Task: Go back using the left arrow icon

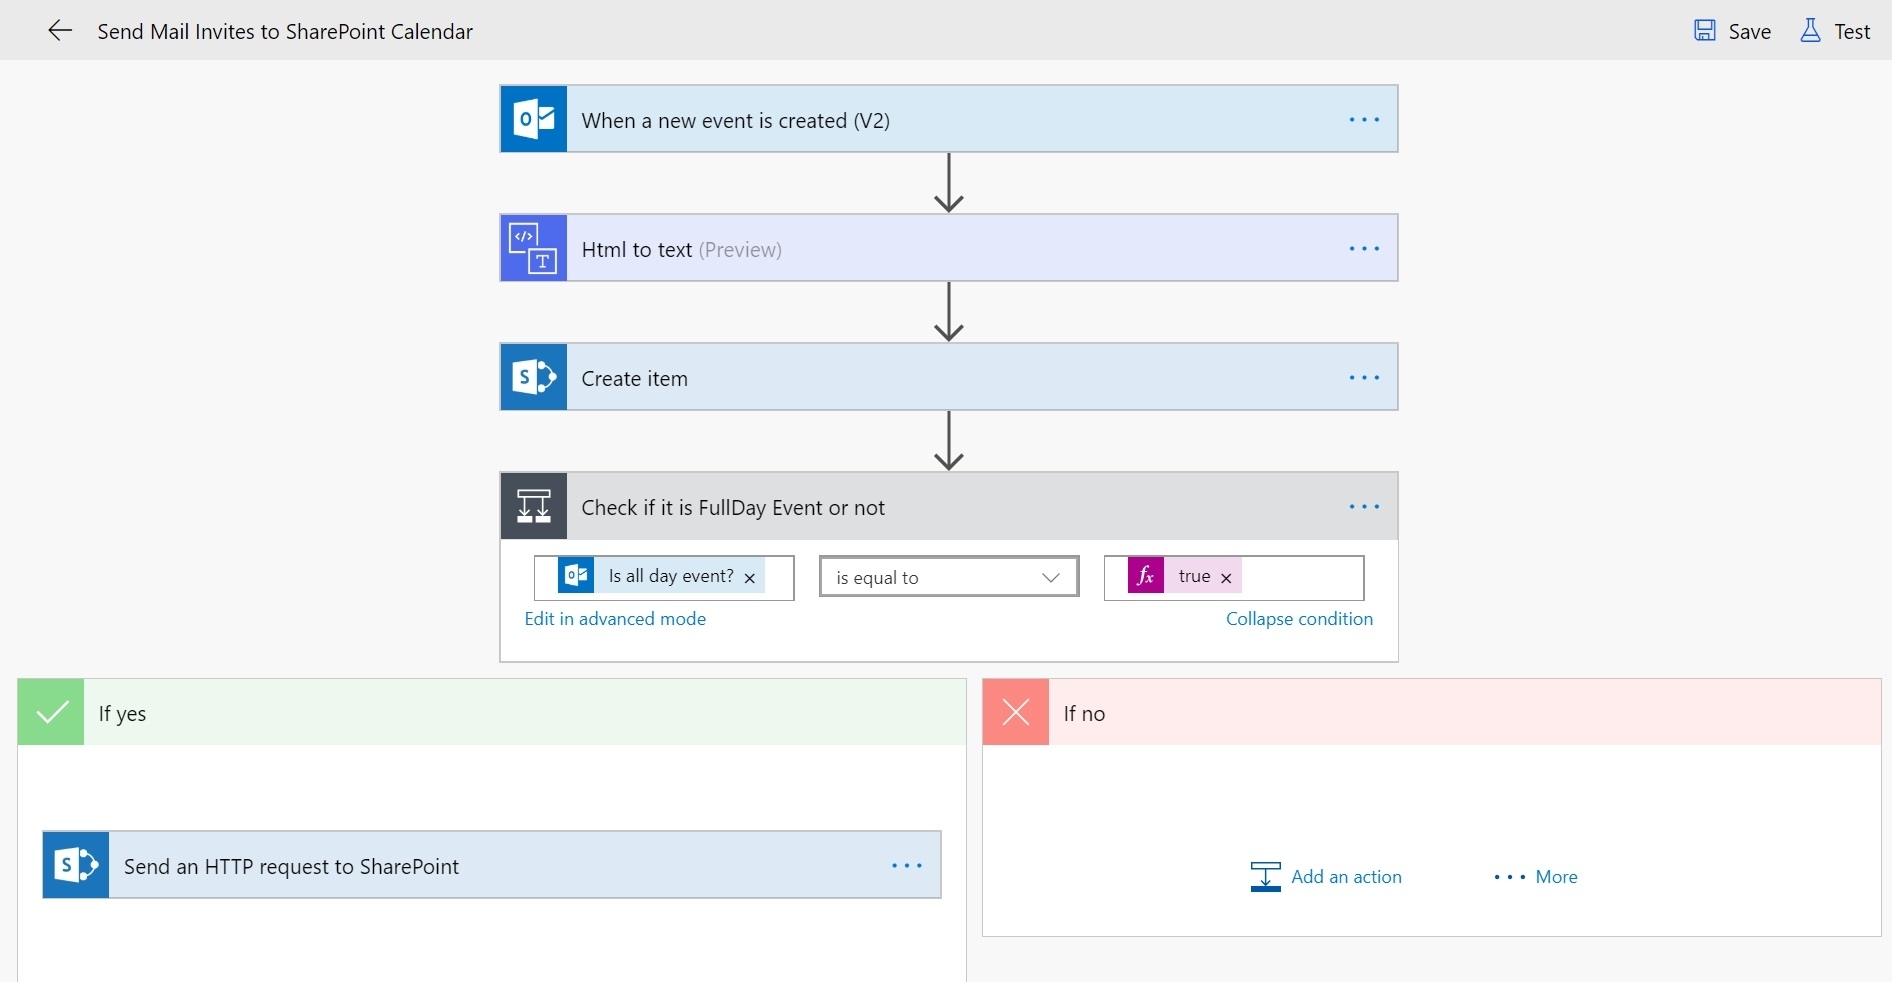Action: click(60, 31)
